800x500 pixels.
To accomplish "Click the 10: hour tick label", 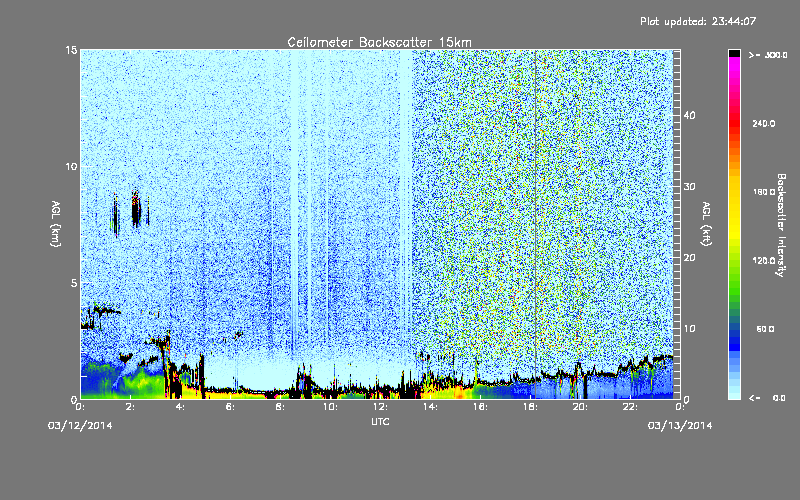I will coord(330,407).
